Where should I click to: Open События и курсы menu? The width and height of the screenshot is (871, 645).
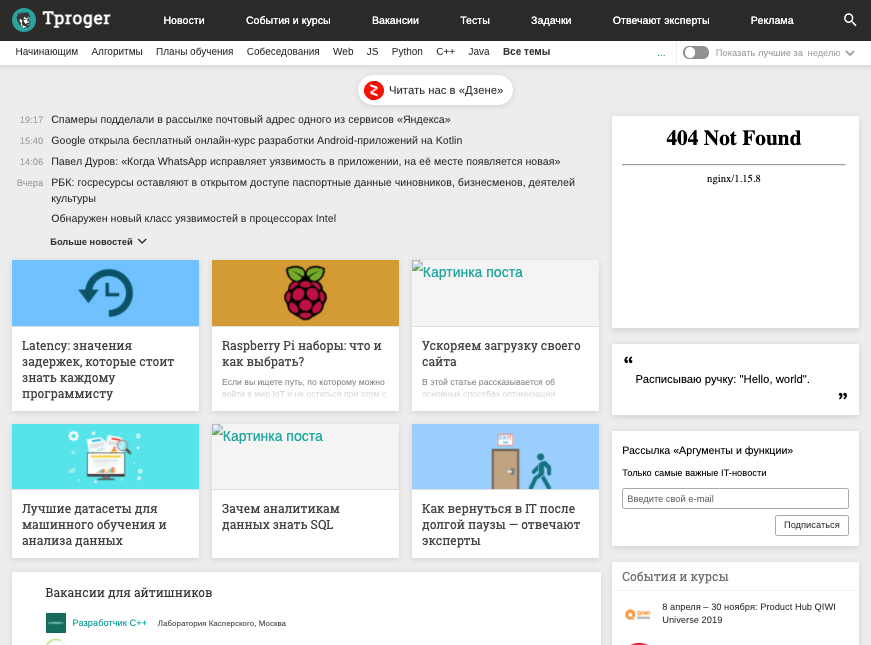coord(288,21)
